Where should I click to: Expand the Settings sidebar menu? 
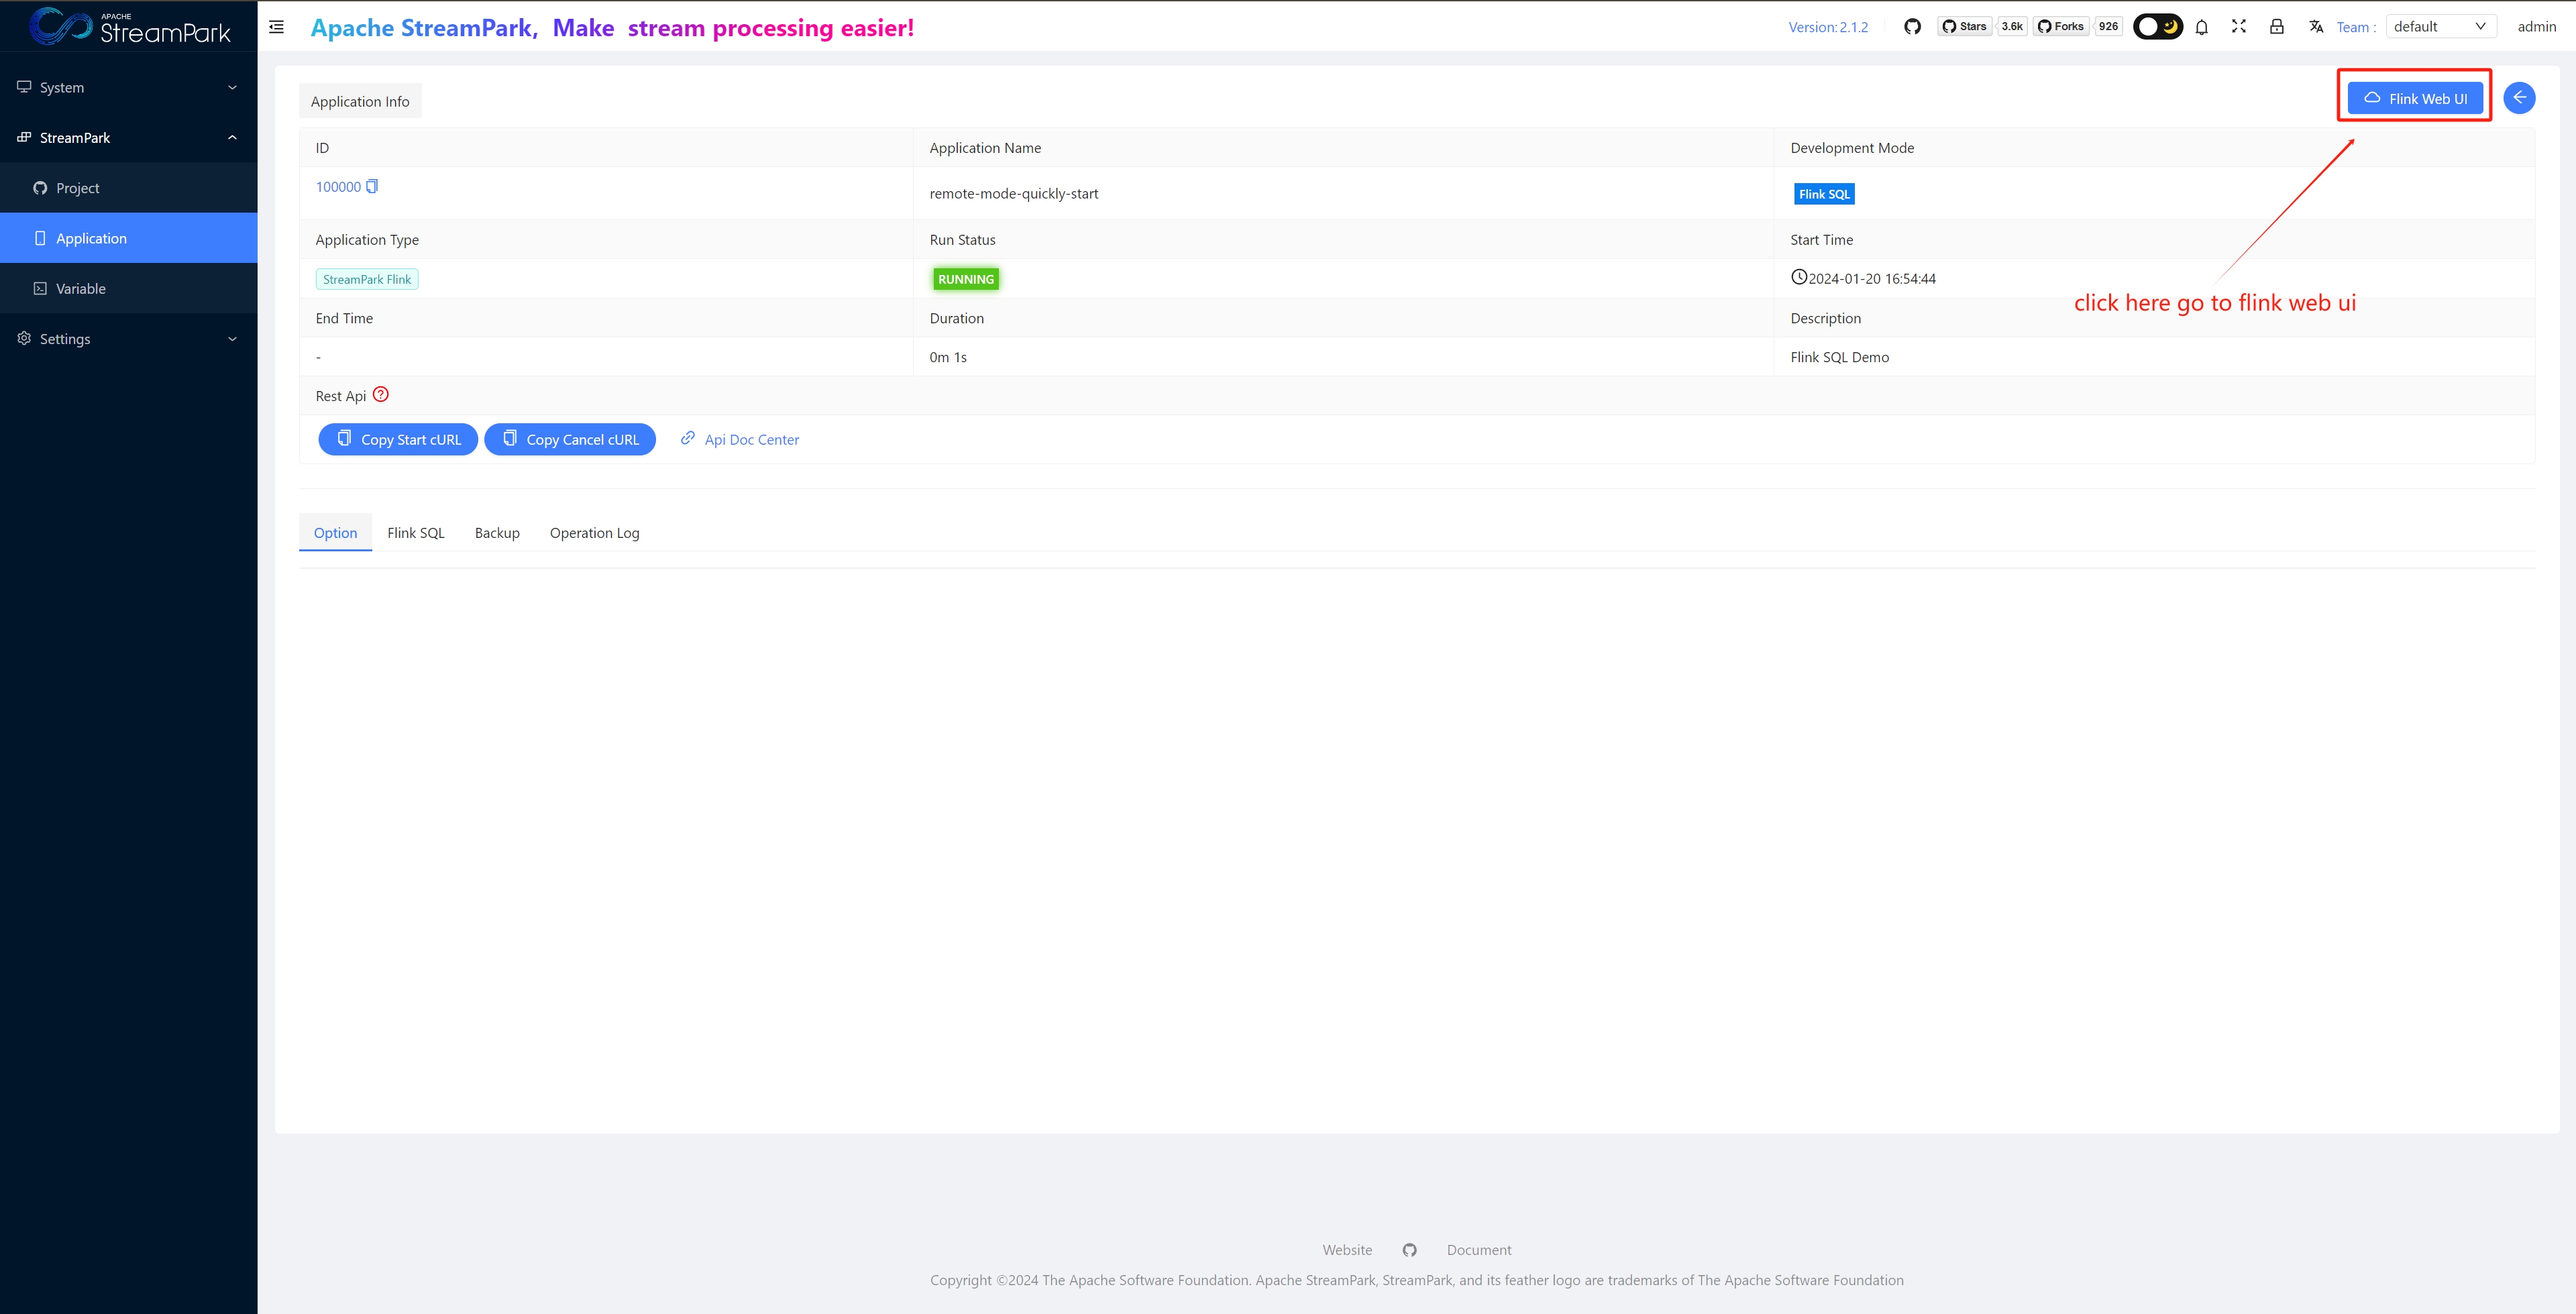tap(128, 339)
